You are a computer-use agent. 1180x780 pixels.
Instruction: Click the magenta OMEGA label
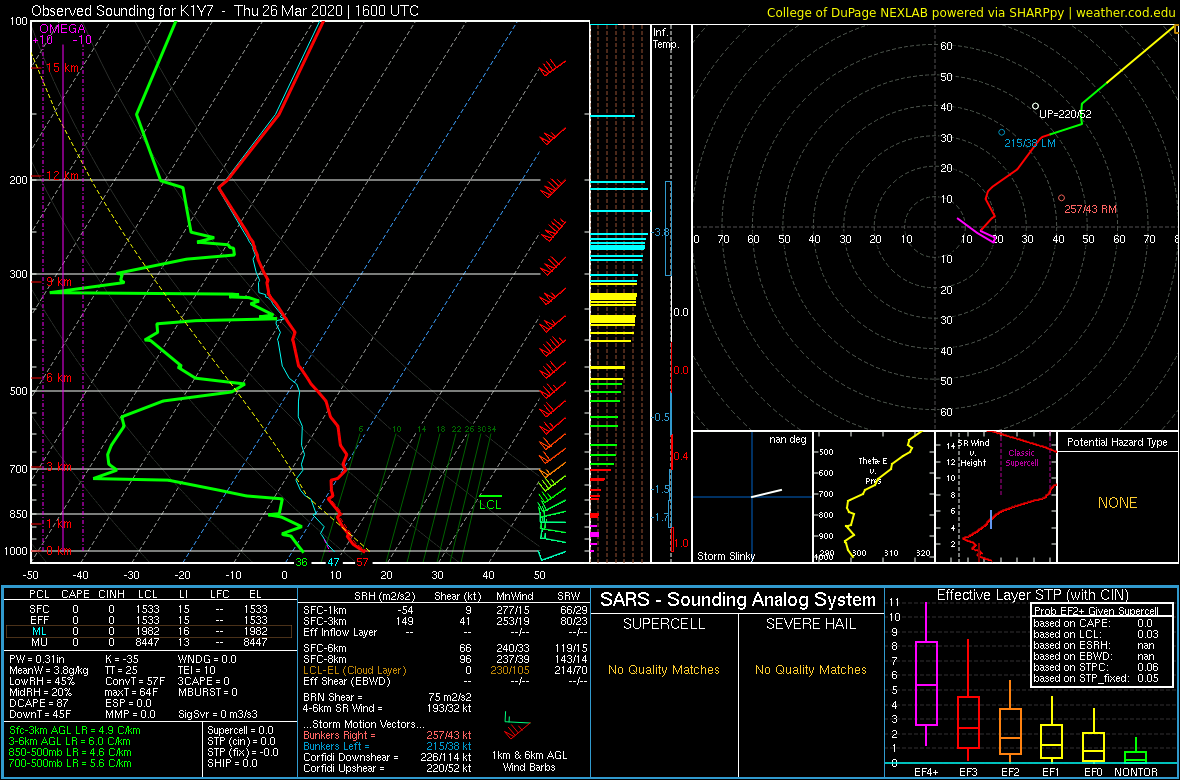pyautogui.click(x=60, y=28)
